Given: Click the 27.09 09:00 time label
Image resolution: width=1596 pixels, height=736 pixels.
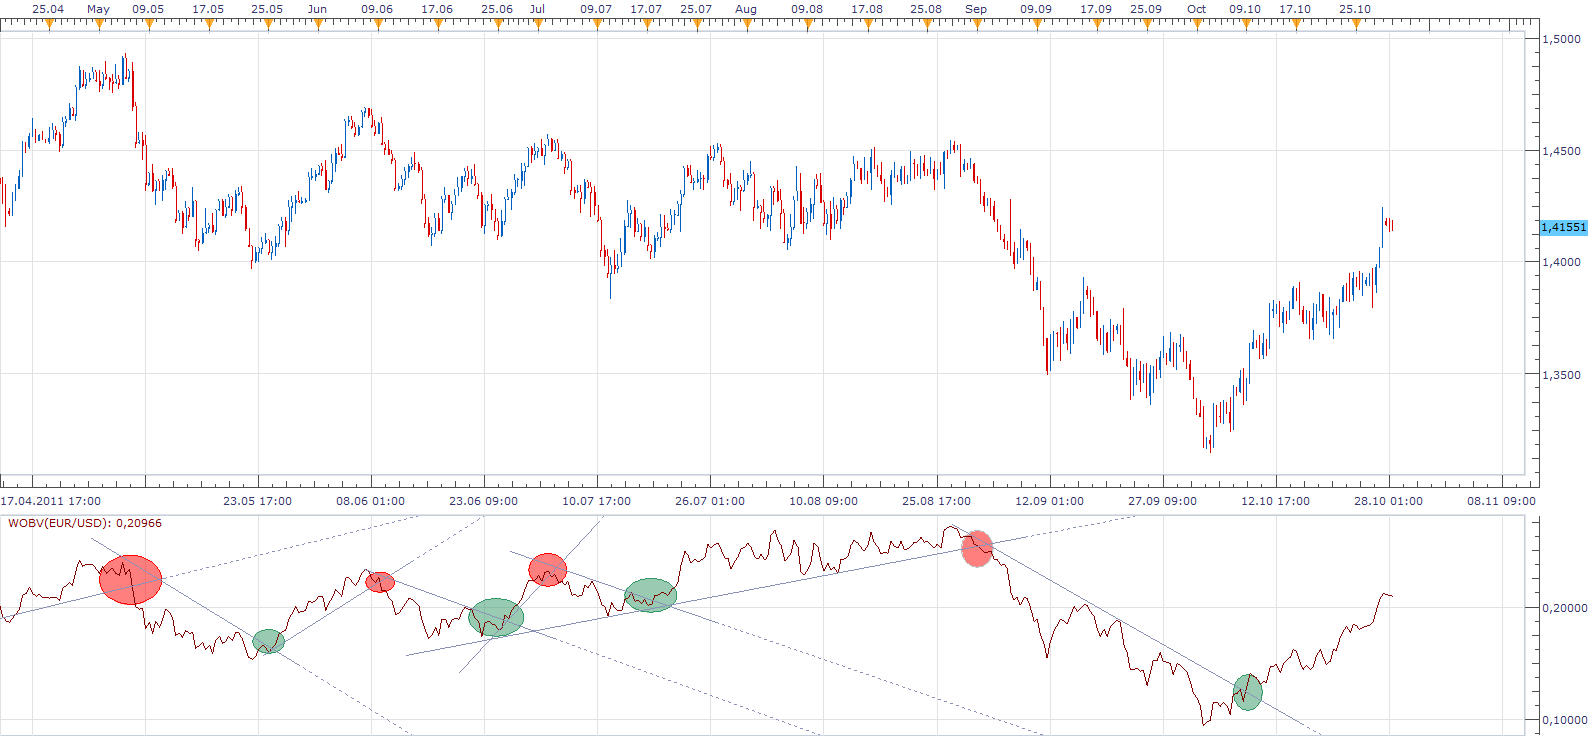Looking at the screenshot, I should 1163,501.
